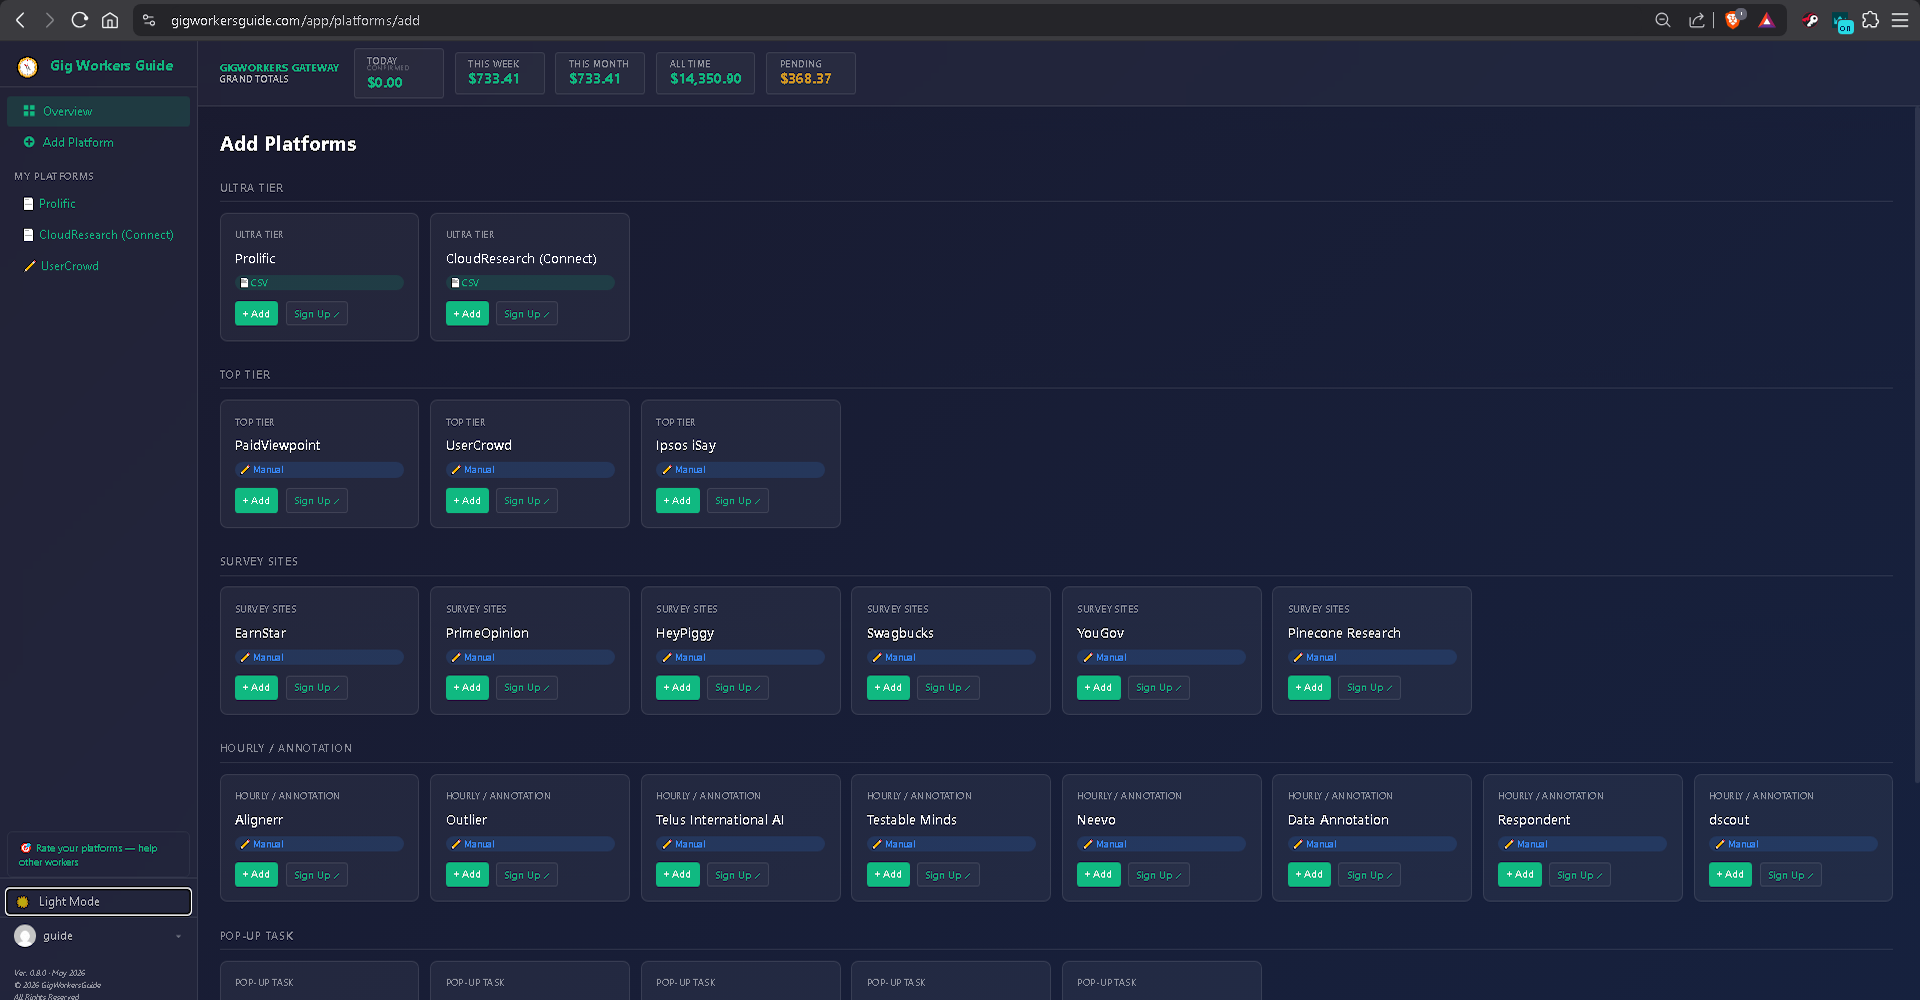Go back using browser back arrow
The image size is (1920, 1000).
click(x=20, y=20)
